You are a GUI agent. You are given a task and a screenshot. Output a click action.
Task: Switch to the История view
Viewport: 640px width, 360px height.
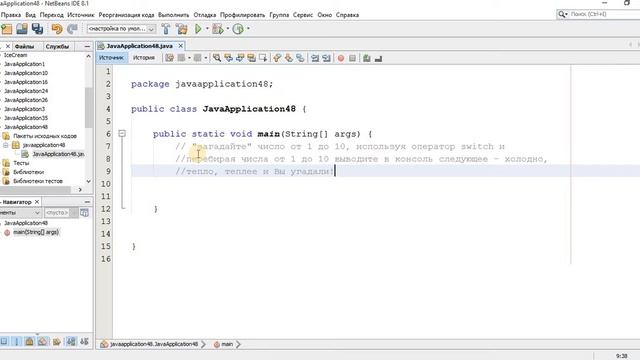pos(144,58)
